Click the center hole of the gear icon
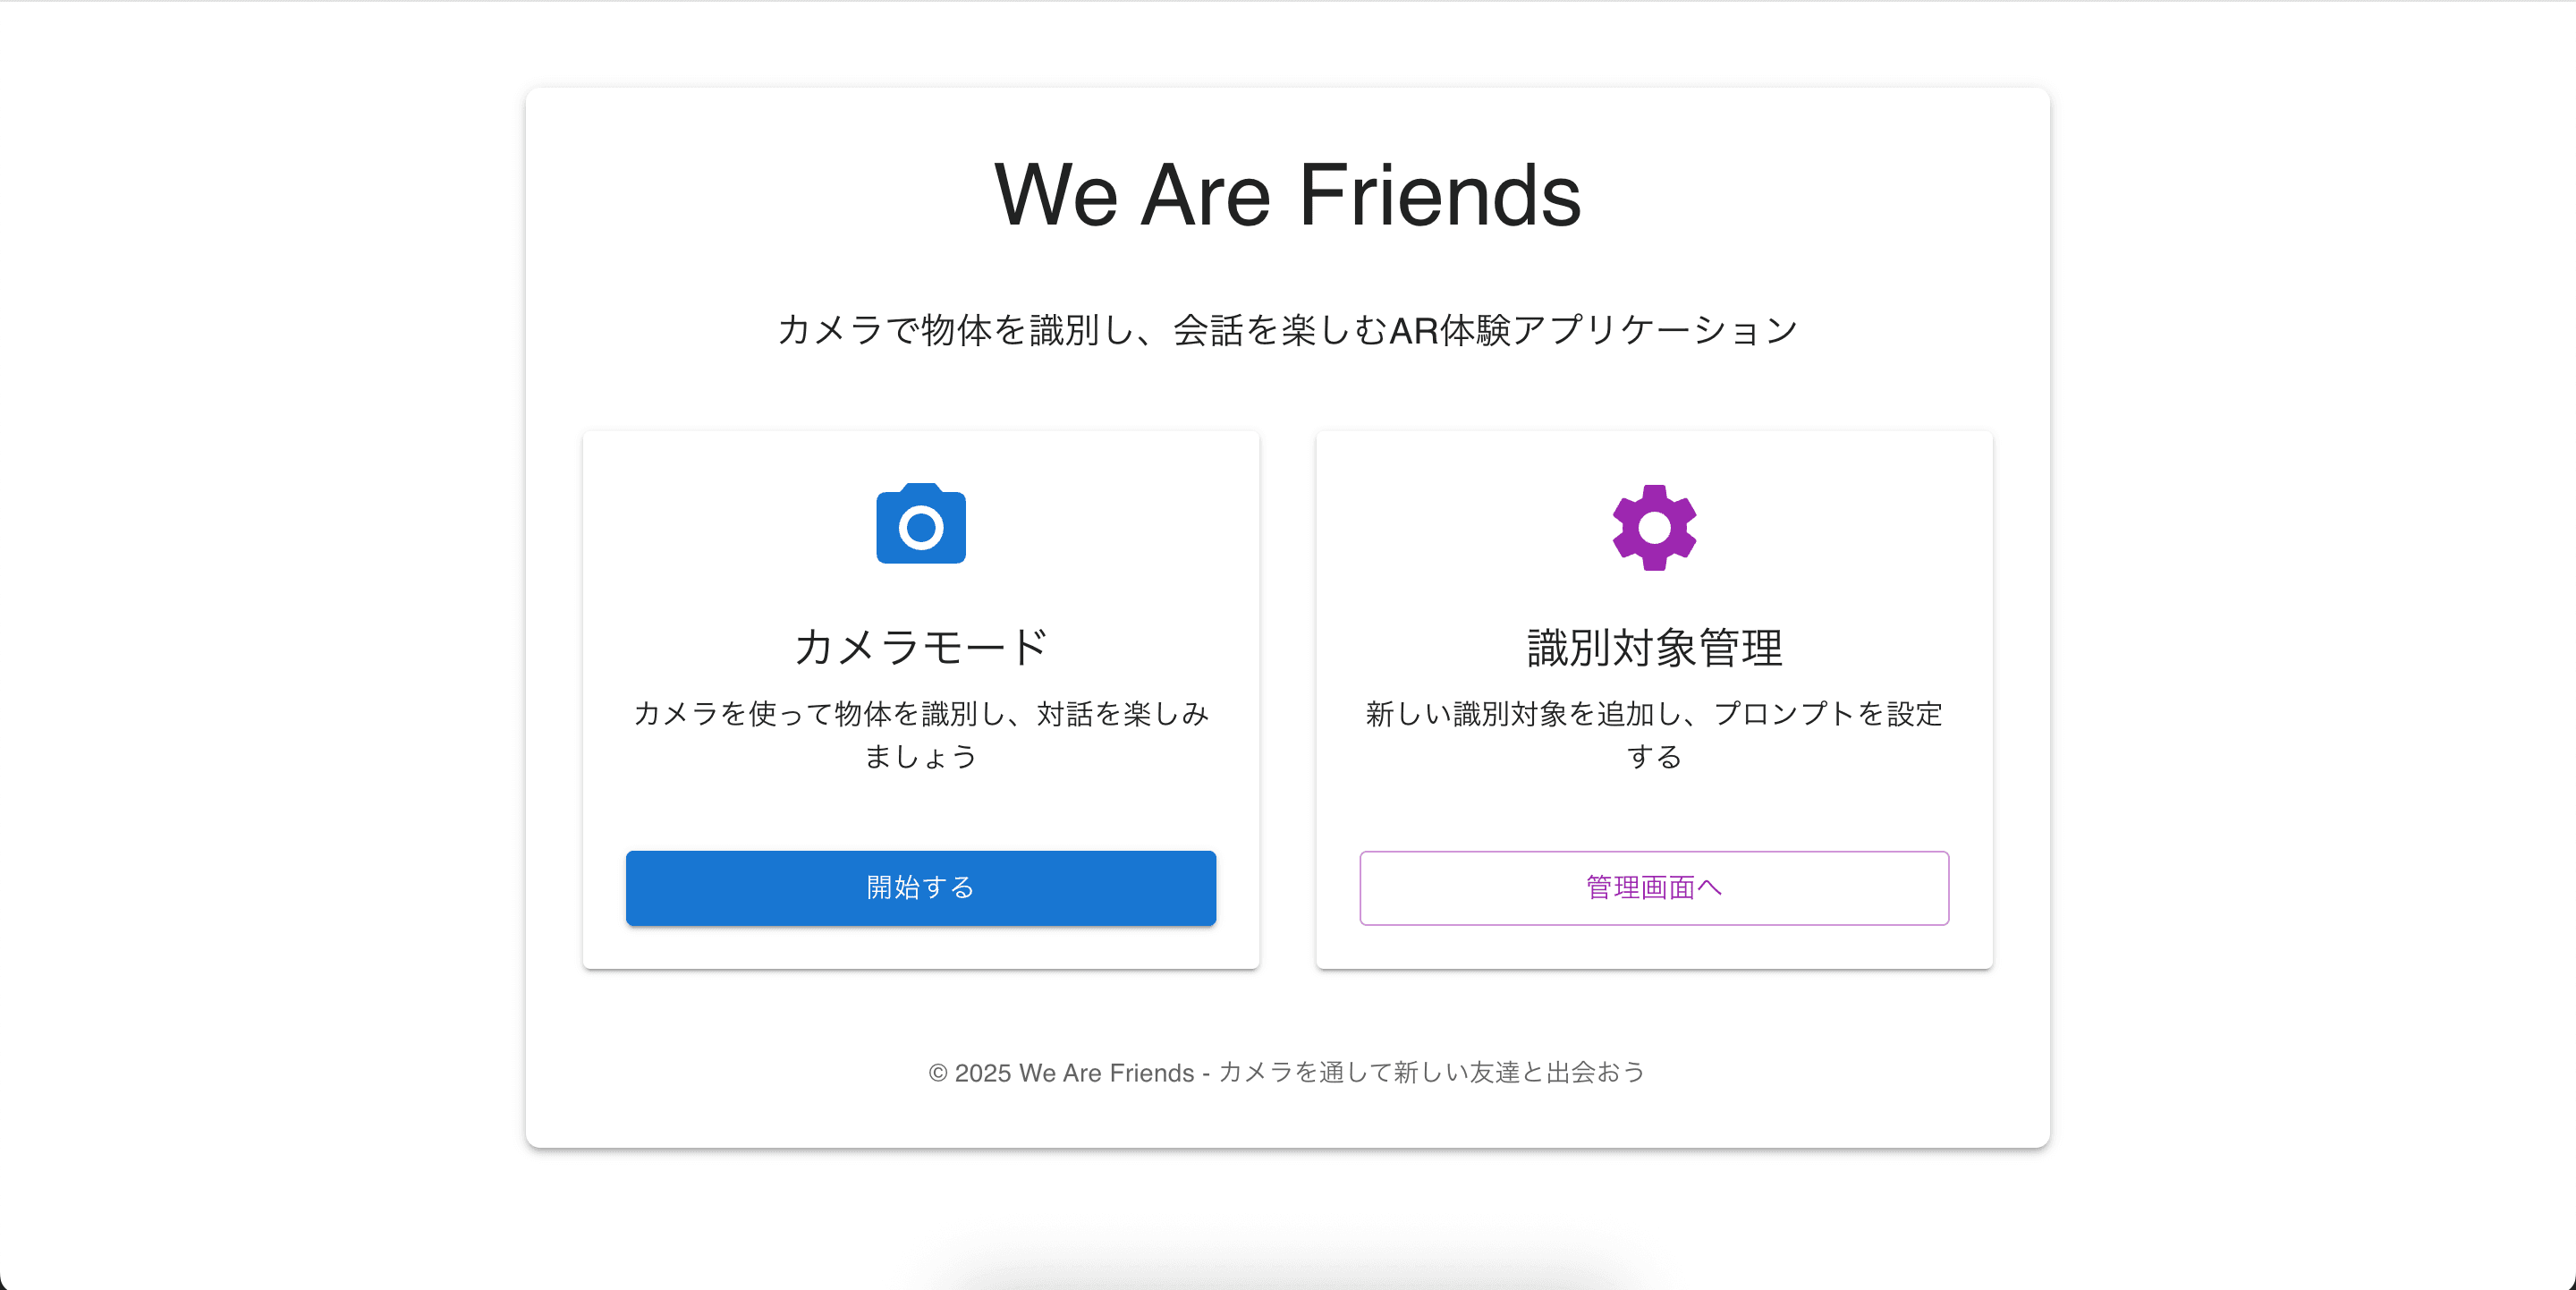This screenshot has width=2576, height=1290. pos(1654,527)
